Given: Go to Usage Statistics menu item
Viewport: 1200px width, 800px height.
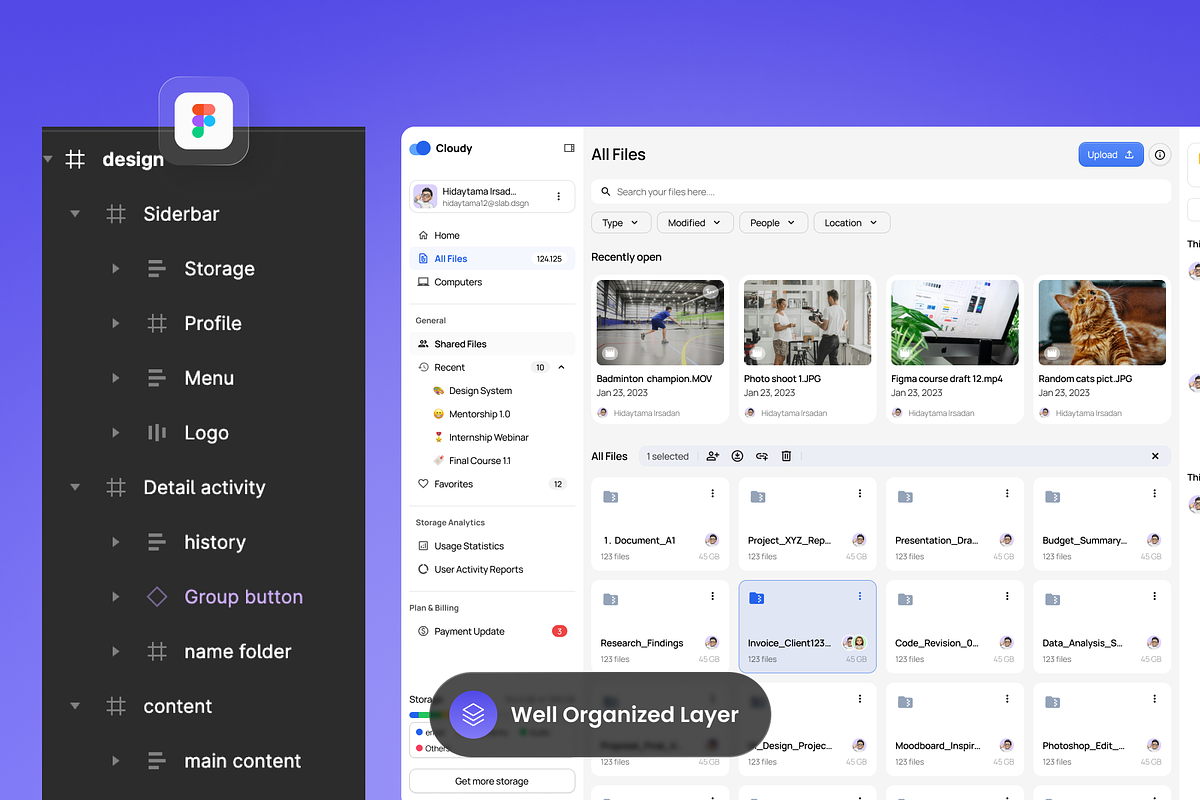Looking at the screenshot, I should (x=468, y=546).
